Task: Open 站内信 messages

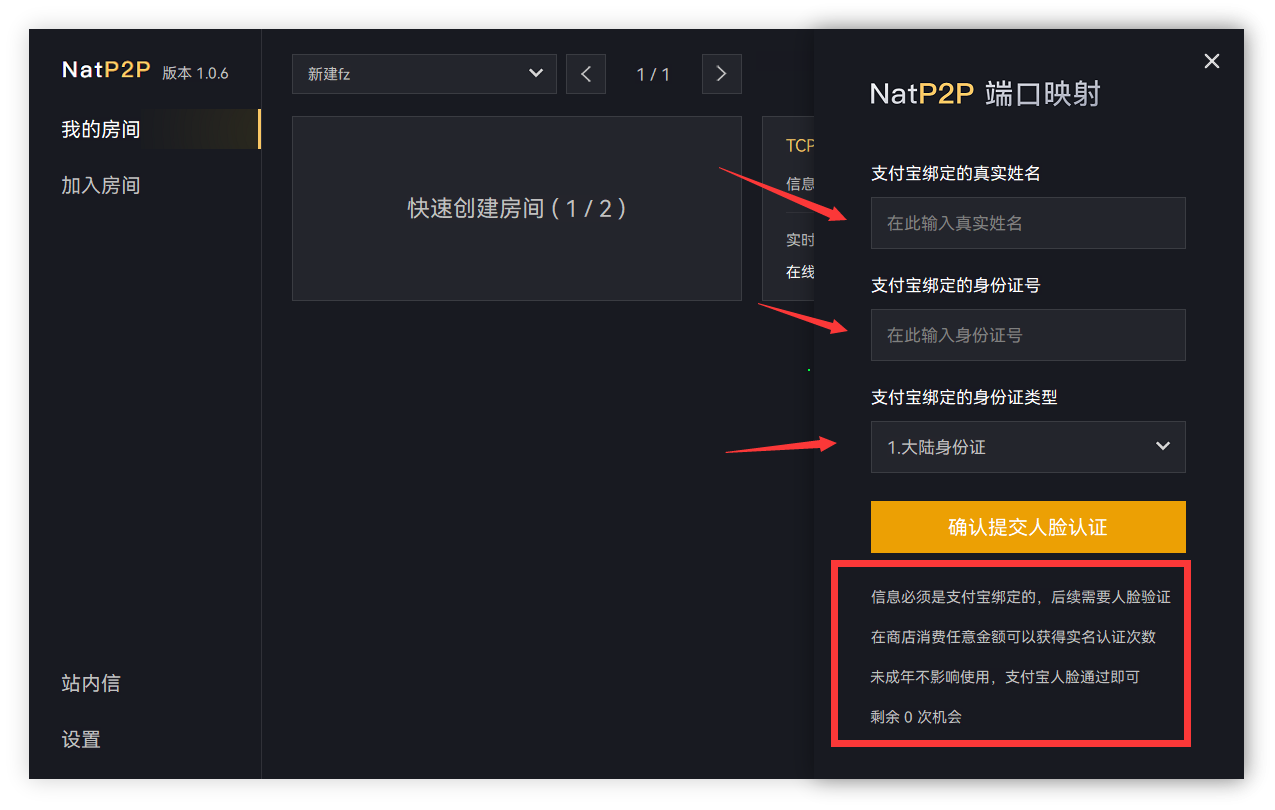Action: [x=91, y=683]
